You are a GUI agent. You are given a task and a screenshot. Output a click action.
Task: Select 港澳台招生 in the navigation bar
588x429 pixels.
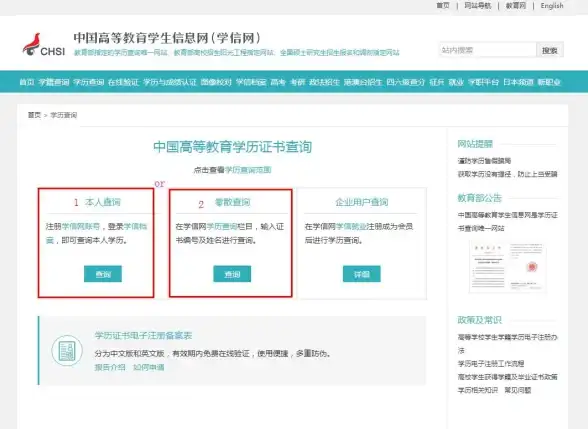tap(363, 82)
